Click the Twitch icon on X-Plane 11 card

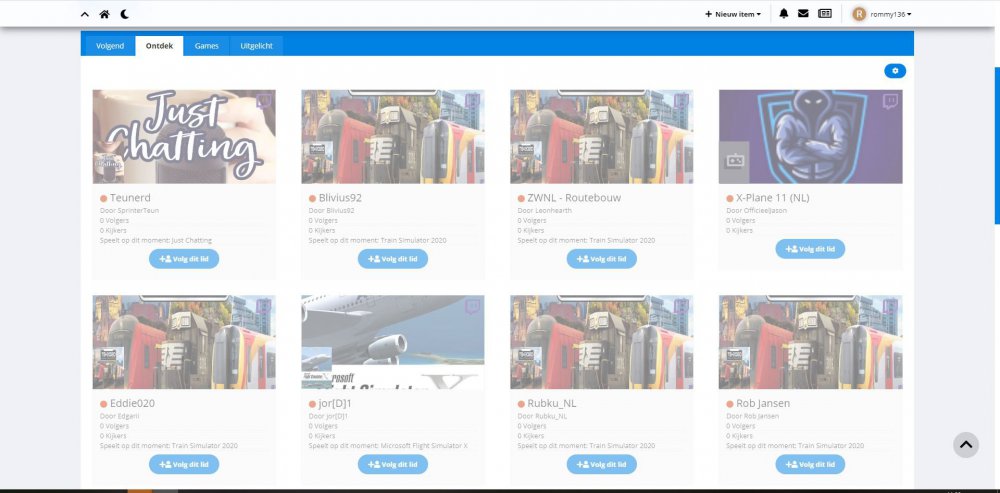[889, 102]
